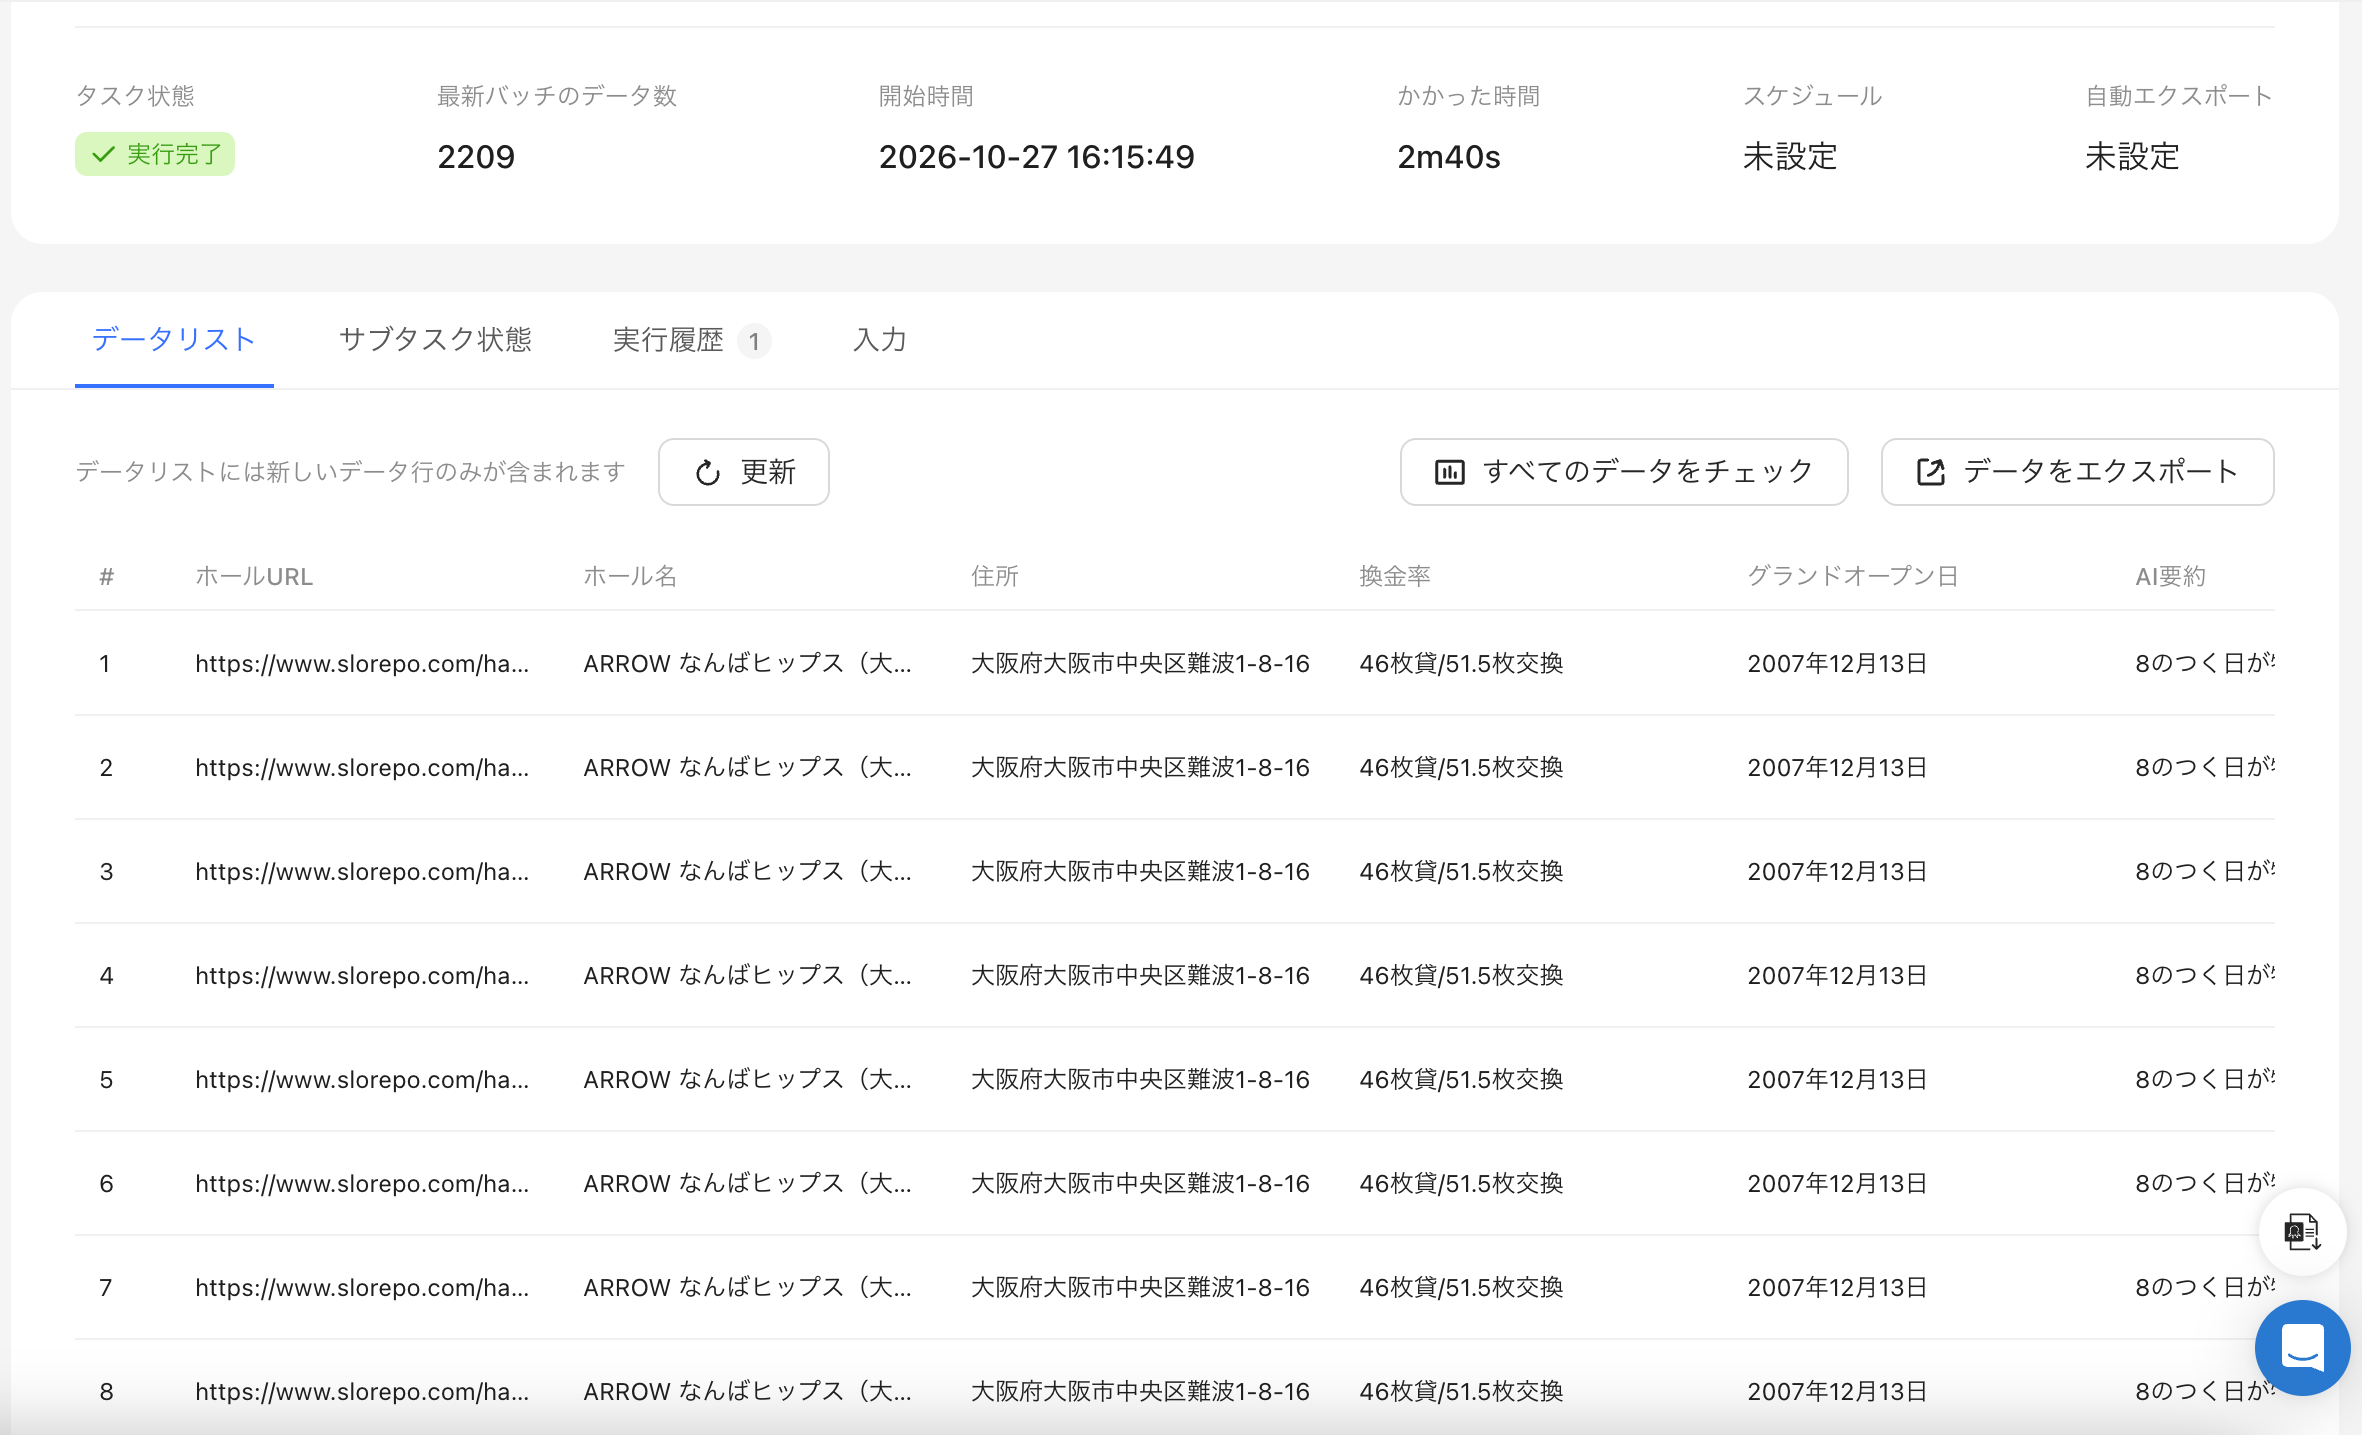Image resolution: width=2362 pixels, height=1435 pixels.
Task: Click the badge 1 beside 実行履歴
Action: 754,342
